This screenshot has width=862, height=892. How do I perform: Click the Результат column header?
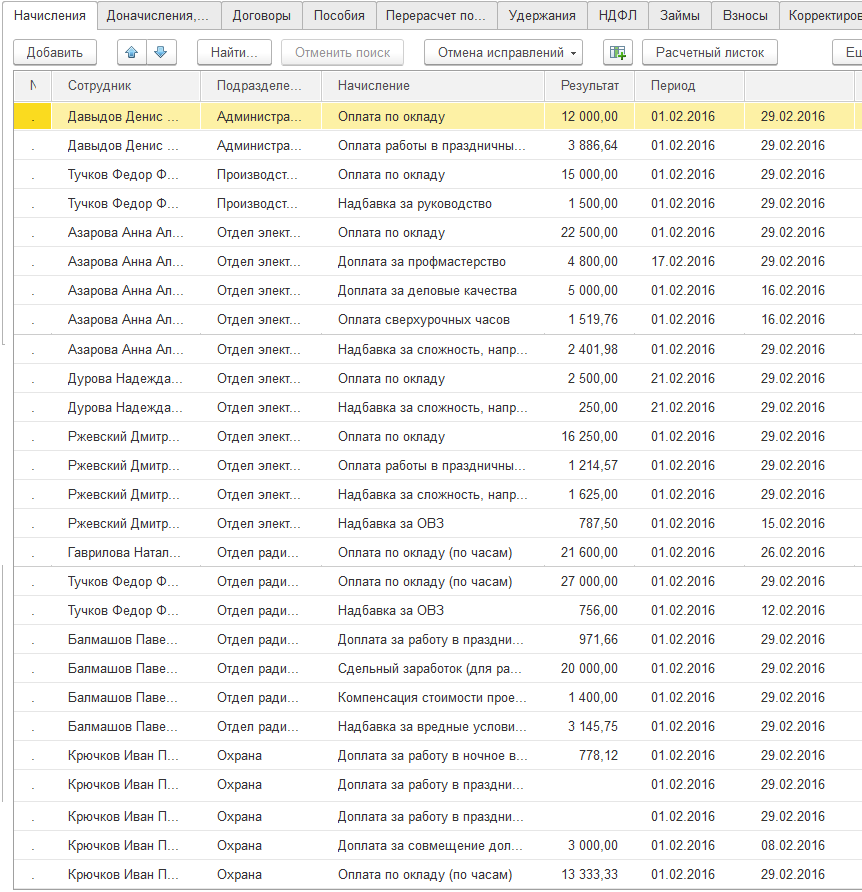pyautogui.click(x=590, y=86)
